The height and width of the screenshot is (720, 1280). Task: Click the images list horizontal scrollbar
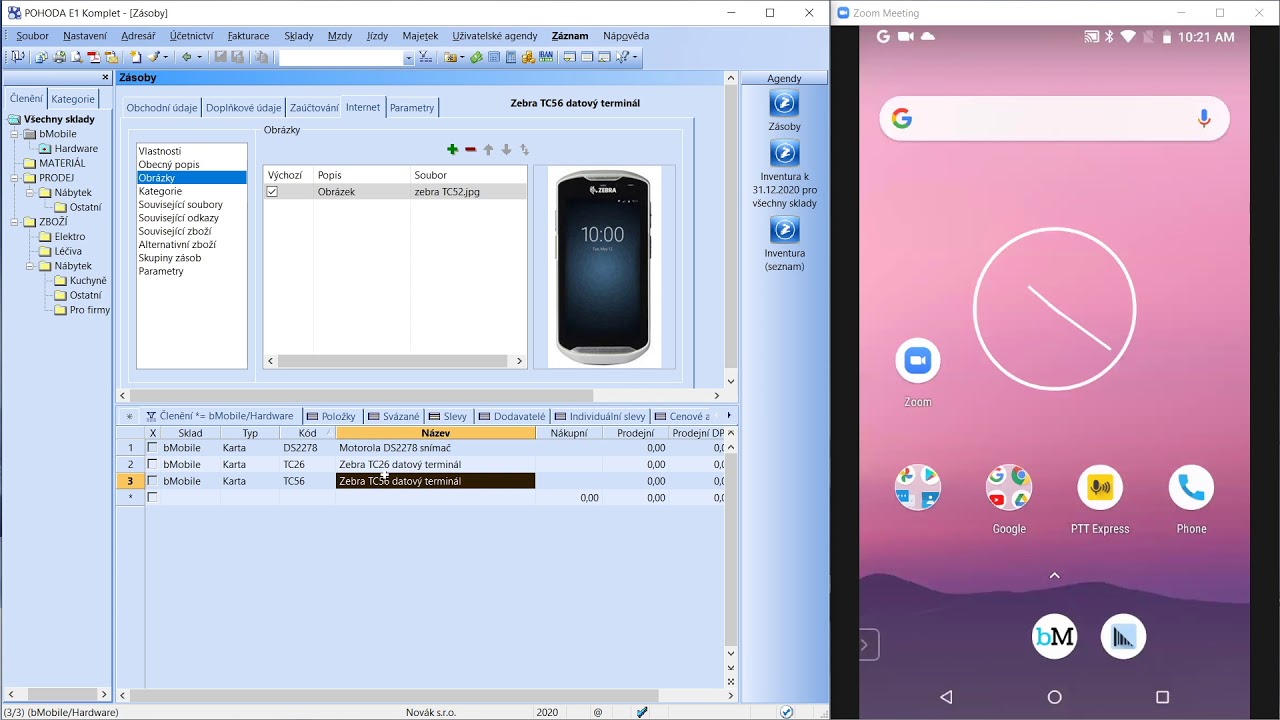pyautogui.click(x=395, y=361)
